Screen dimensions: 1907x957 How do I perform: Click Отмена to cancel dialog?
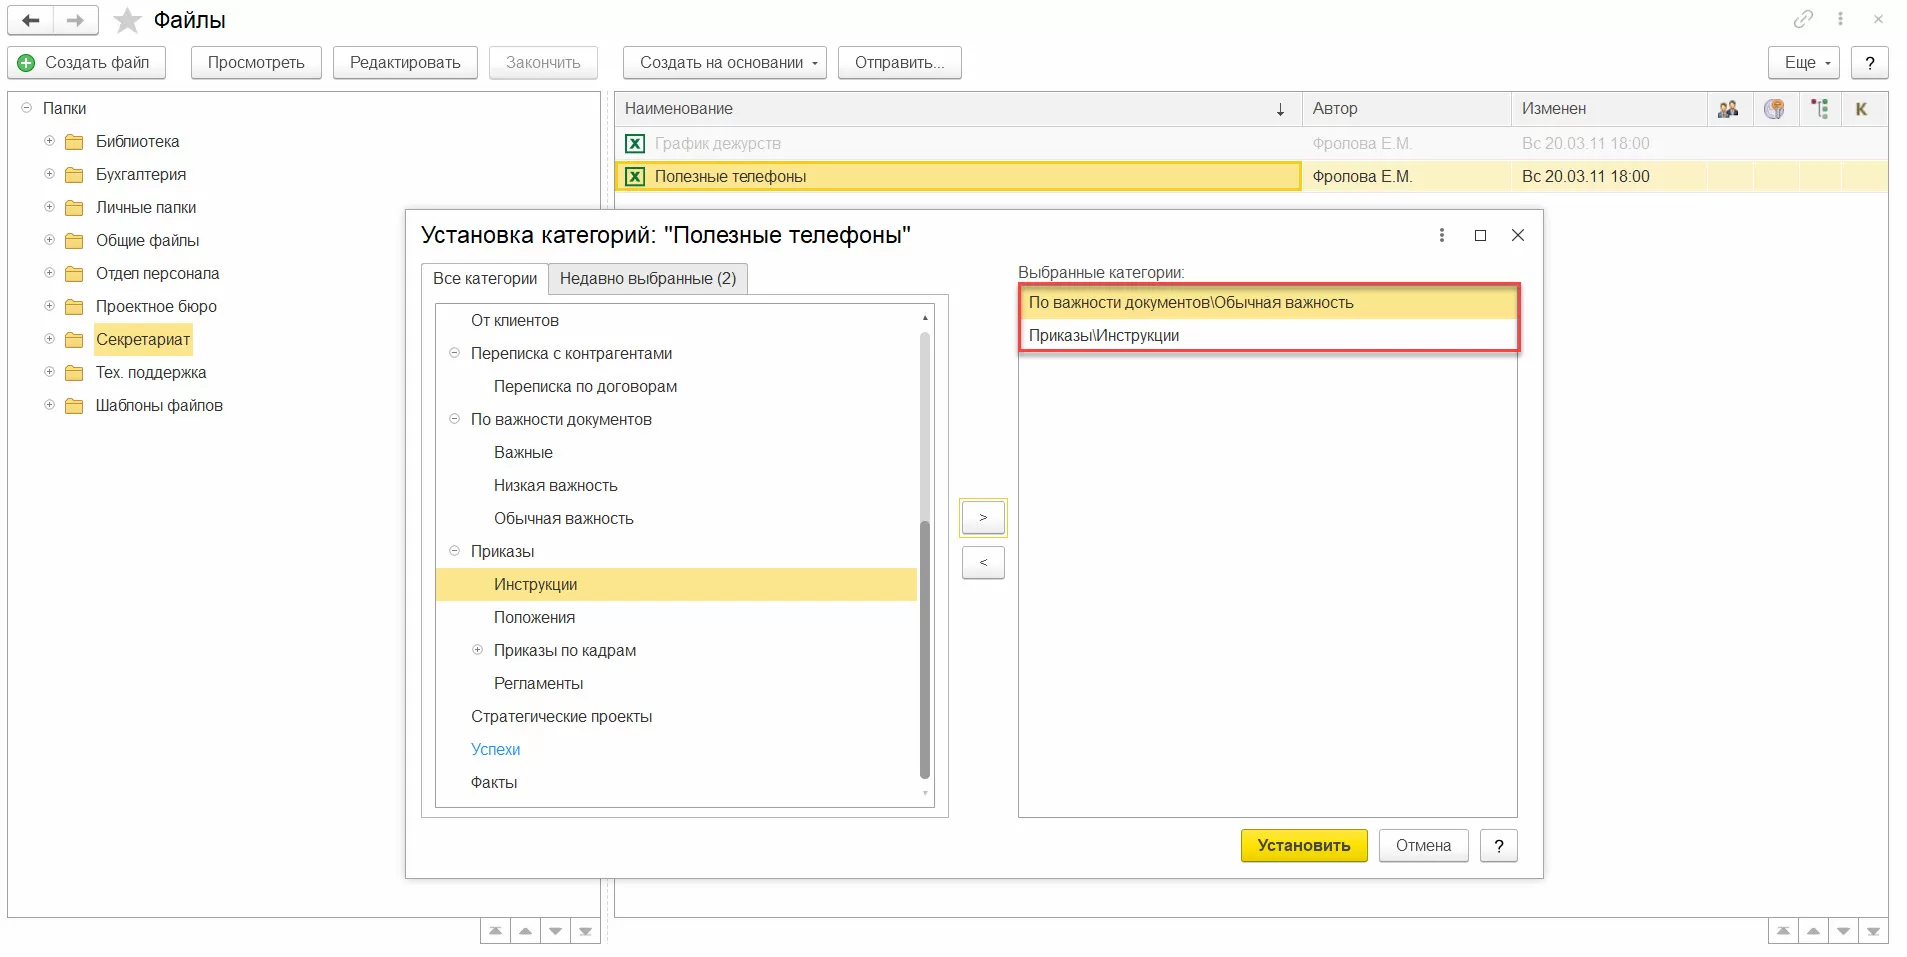tap(1423, 846)
